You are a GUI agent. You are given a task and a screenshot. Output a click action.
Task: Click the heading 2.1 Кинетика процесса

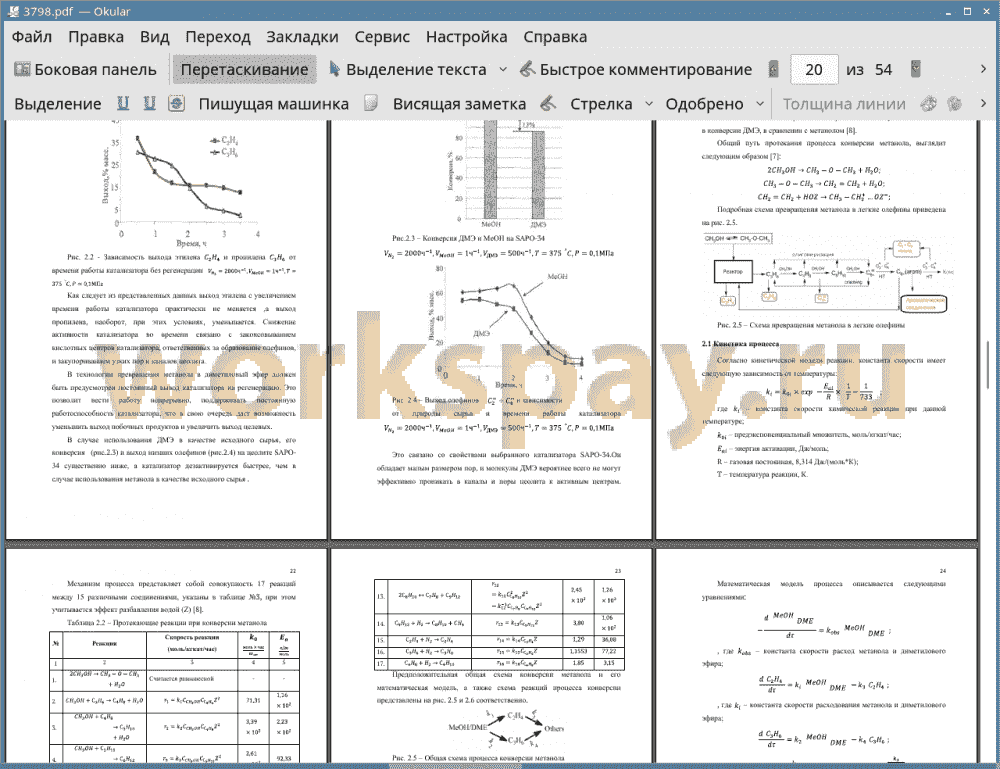(x=740, y=344)
